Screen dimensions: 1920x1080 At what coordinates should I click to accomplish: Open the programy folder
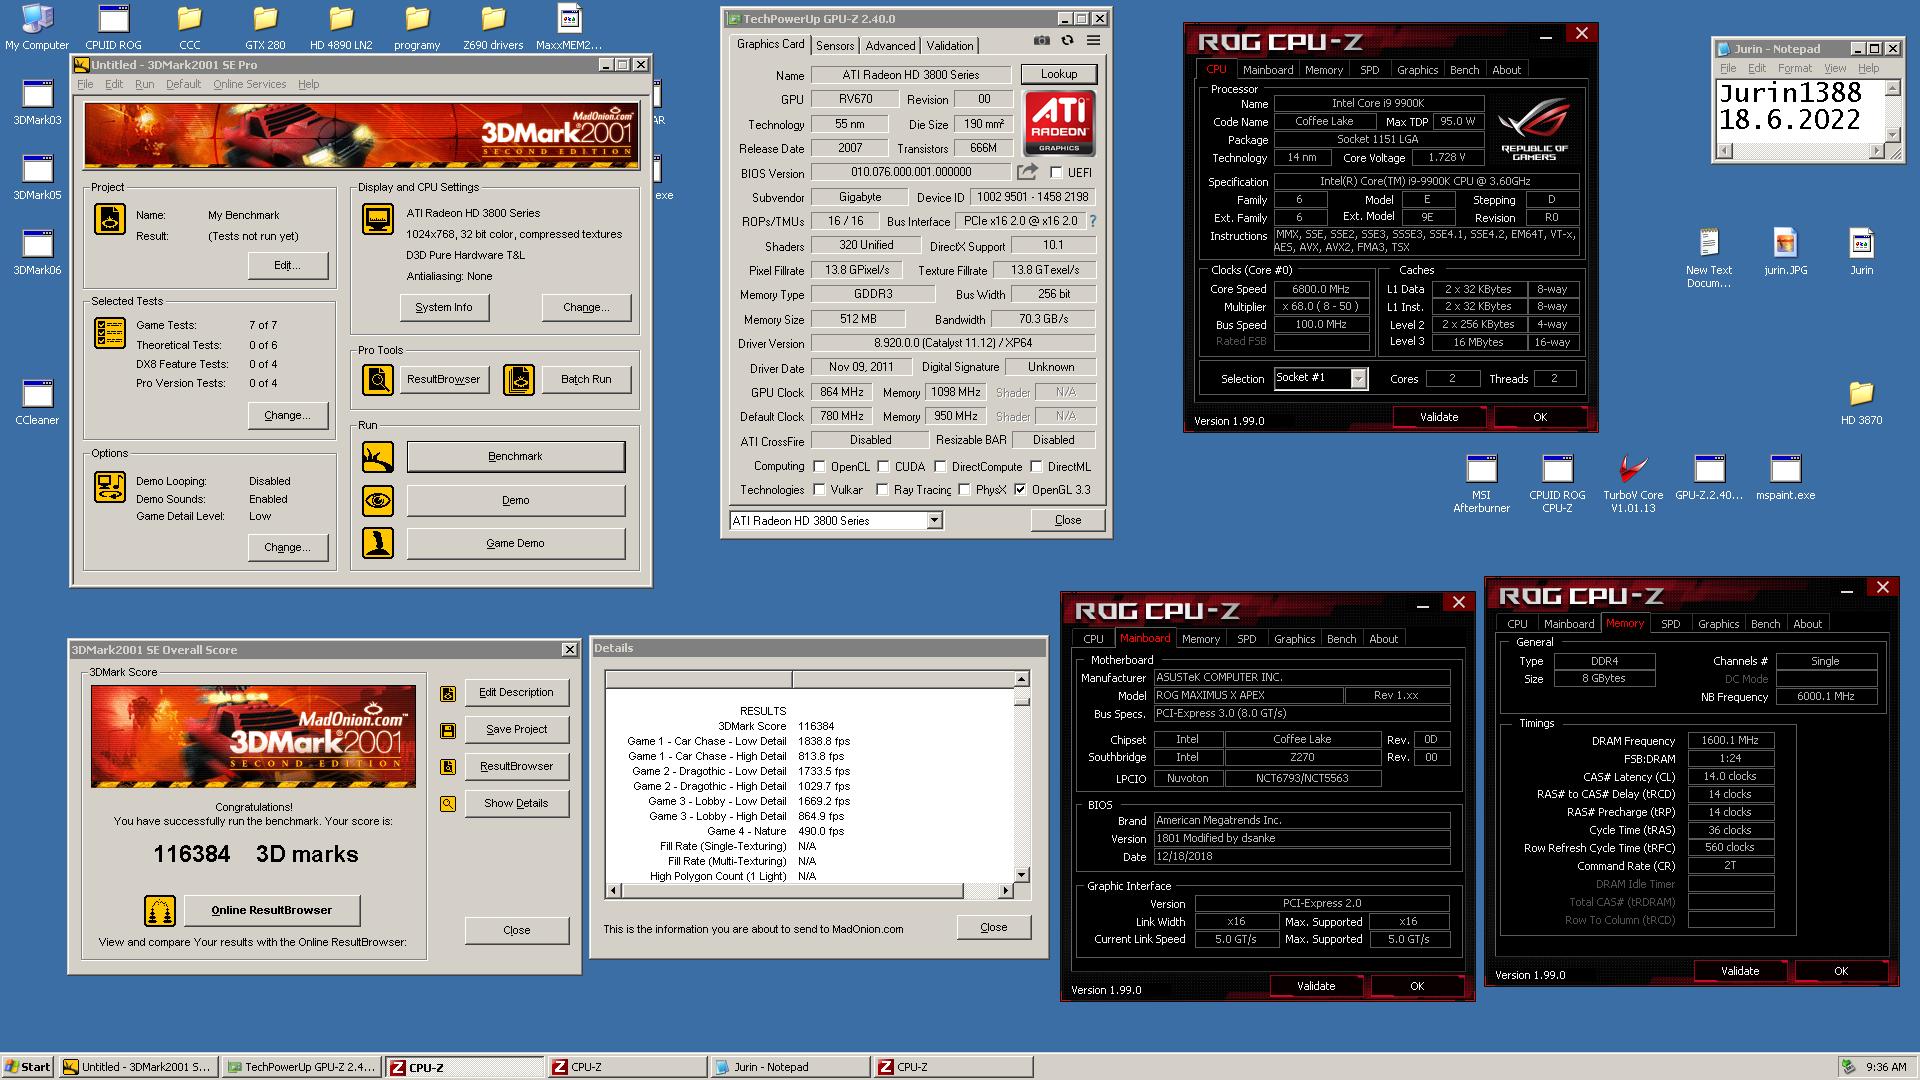click(417, 27)
